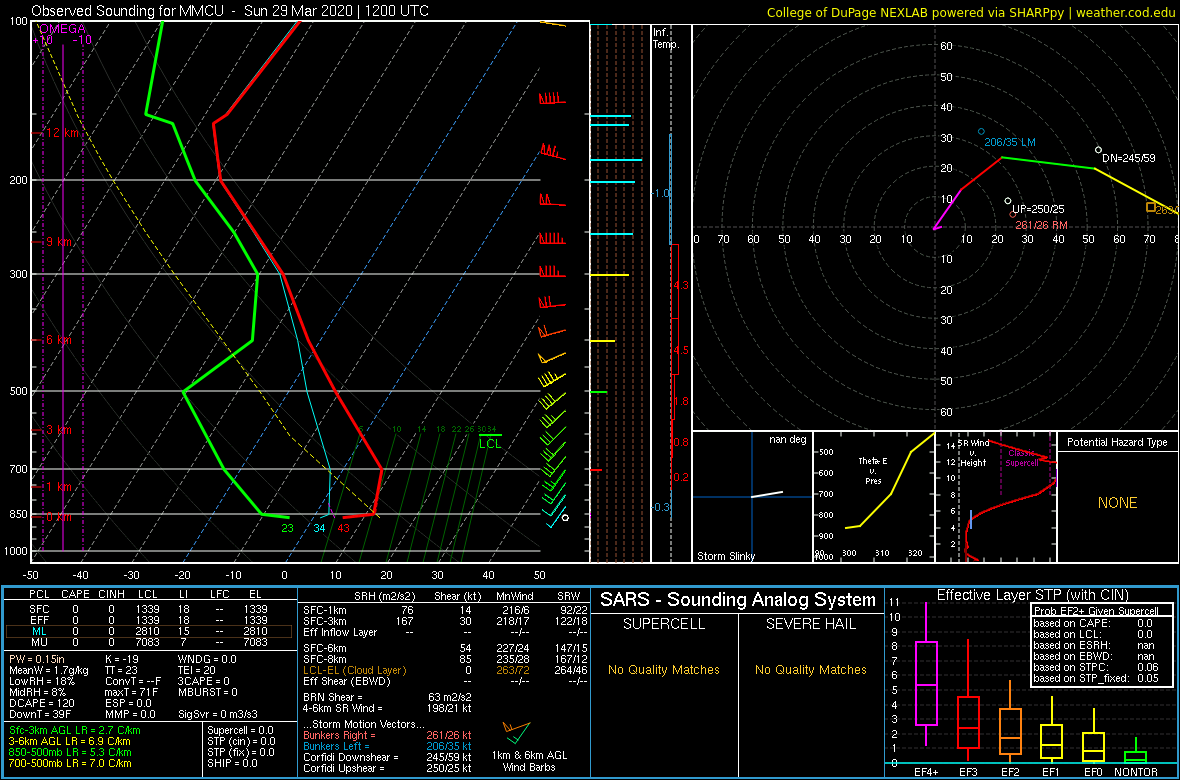Click the magenta EF4+ box plot
Viewport: 1180px width, 780px height.
(x=925, y=675)
